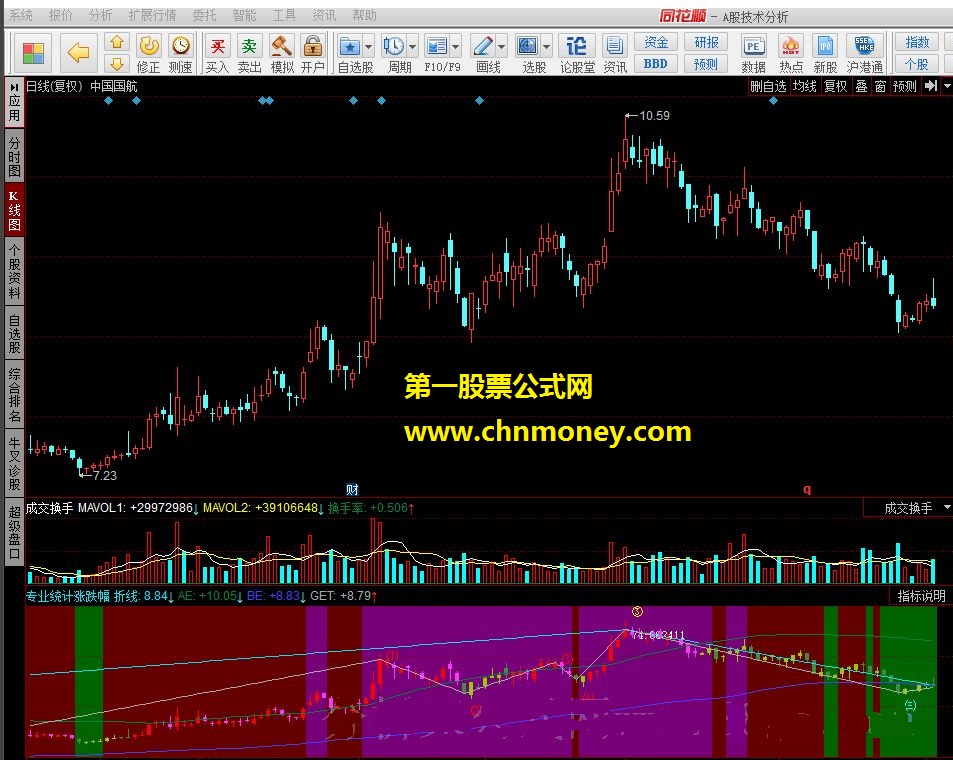Click the 开户 open account lock icon
Viewport: 953px width, 760px height.
[x=312, y=46]
